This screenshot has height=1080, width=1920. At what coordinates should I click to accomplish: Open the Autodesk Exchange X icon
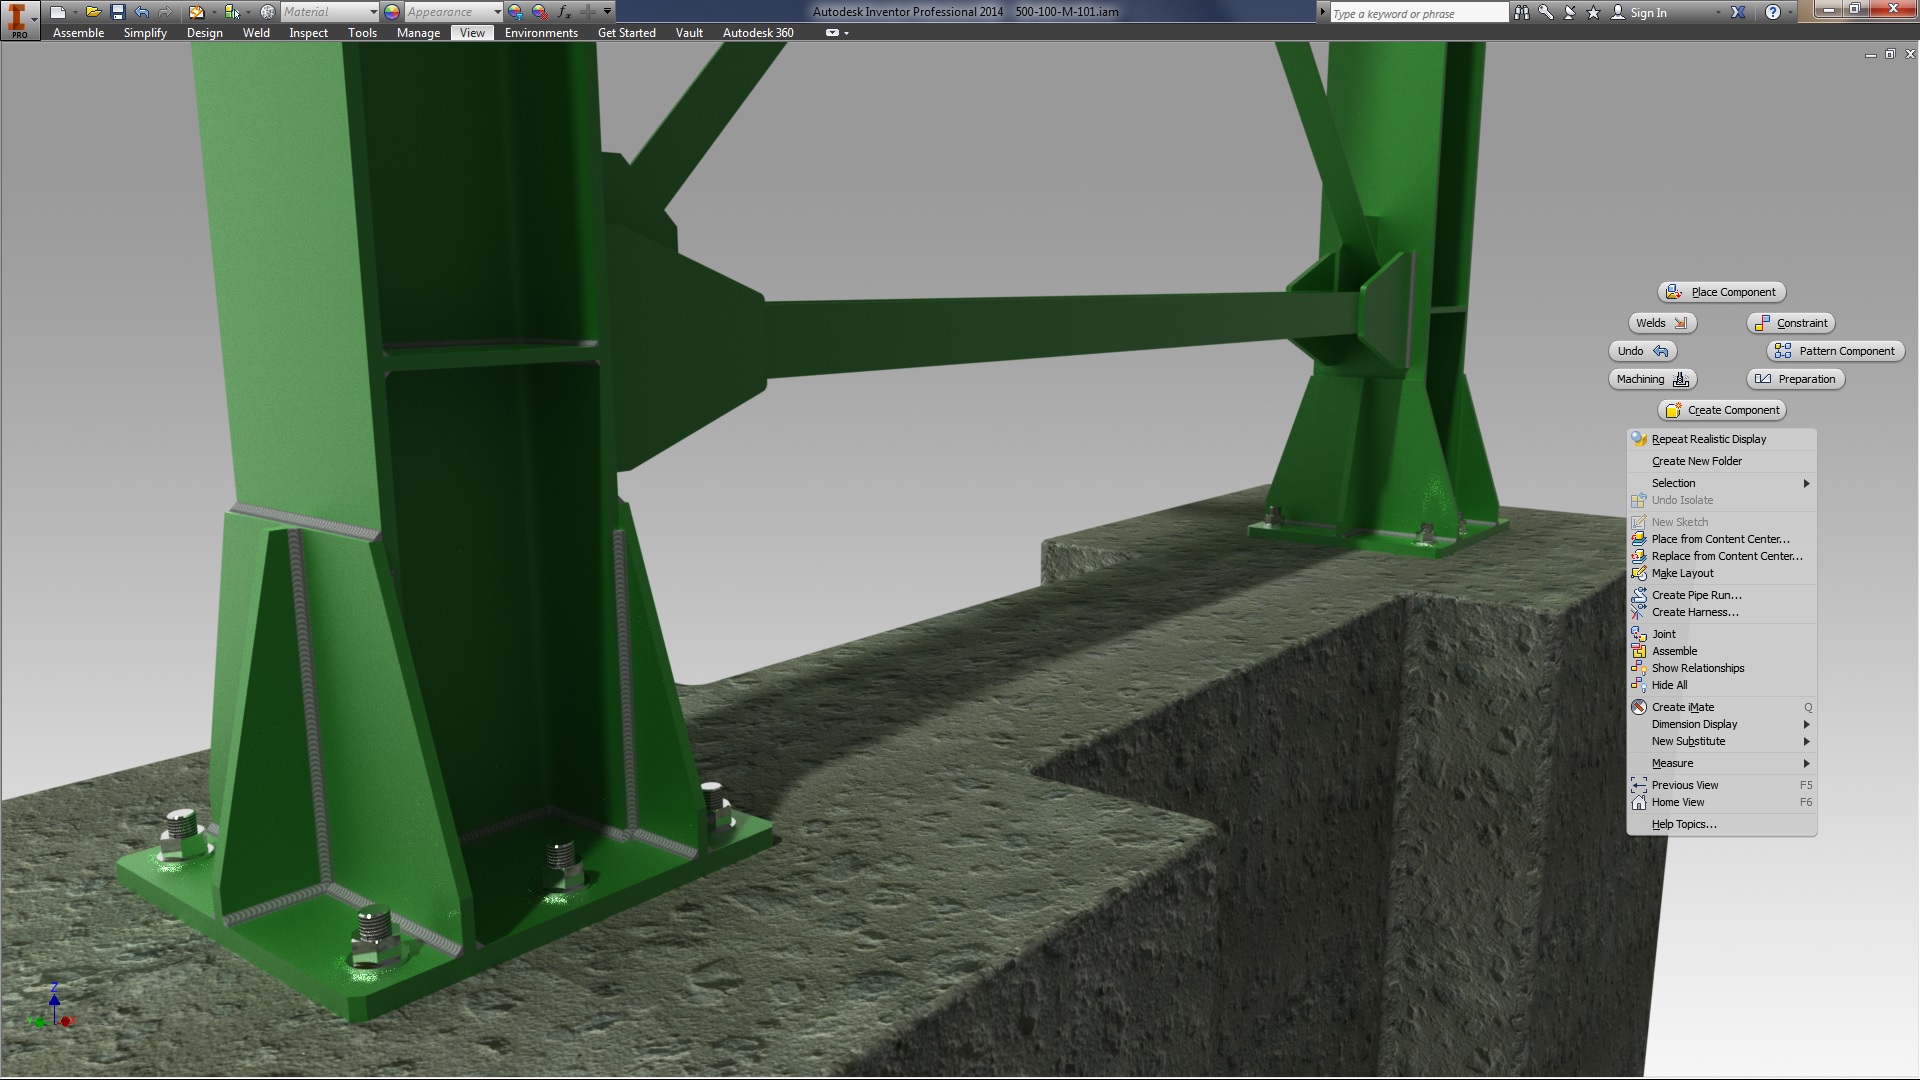click(x=1738, y=13)
